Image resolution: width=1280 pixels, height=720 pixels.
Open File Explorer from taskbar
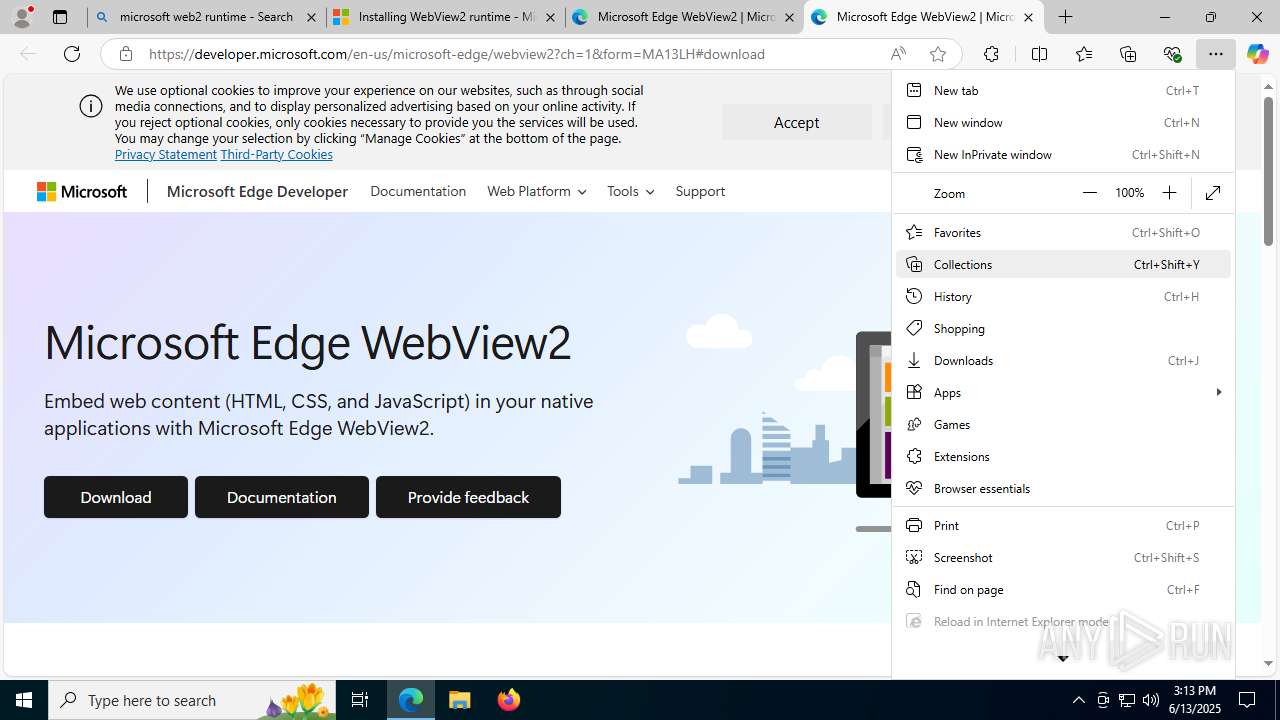pos(459,700)
